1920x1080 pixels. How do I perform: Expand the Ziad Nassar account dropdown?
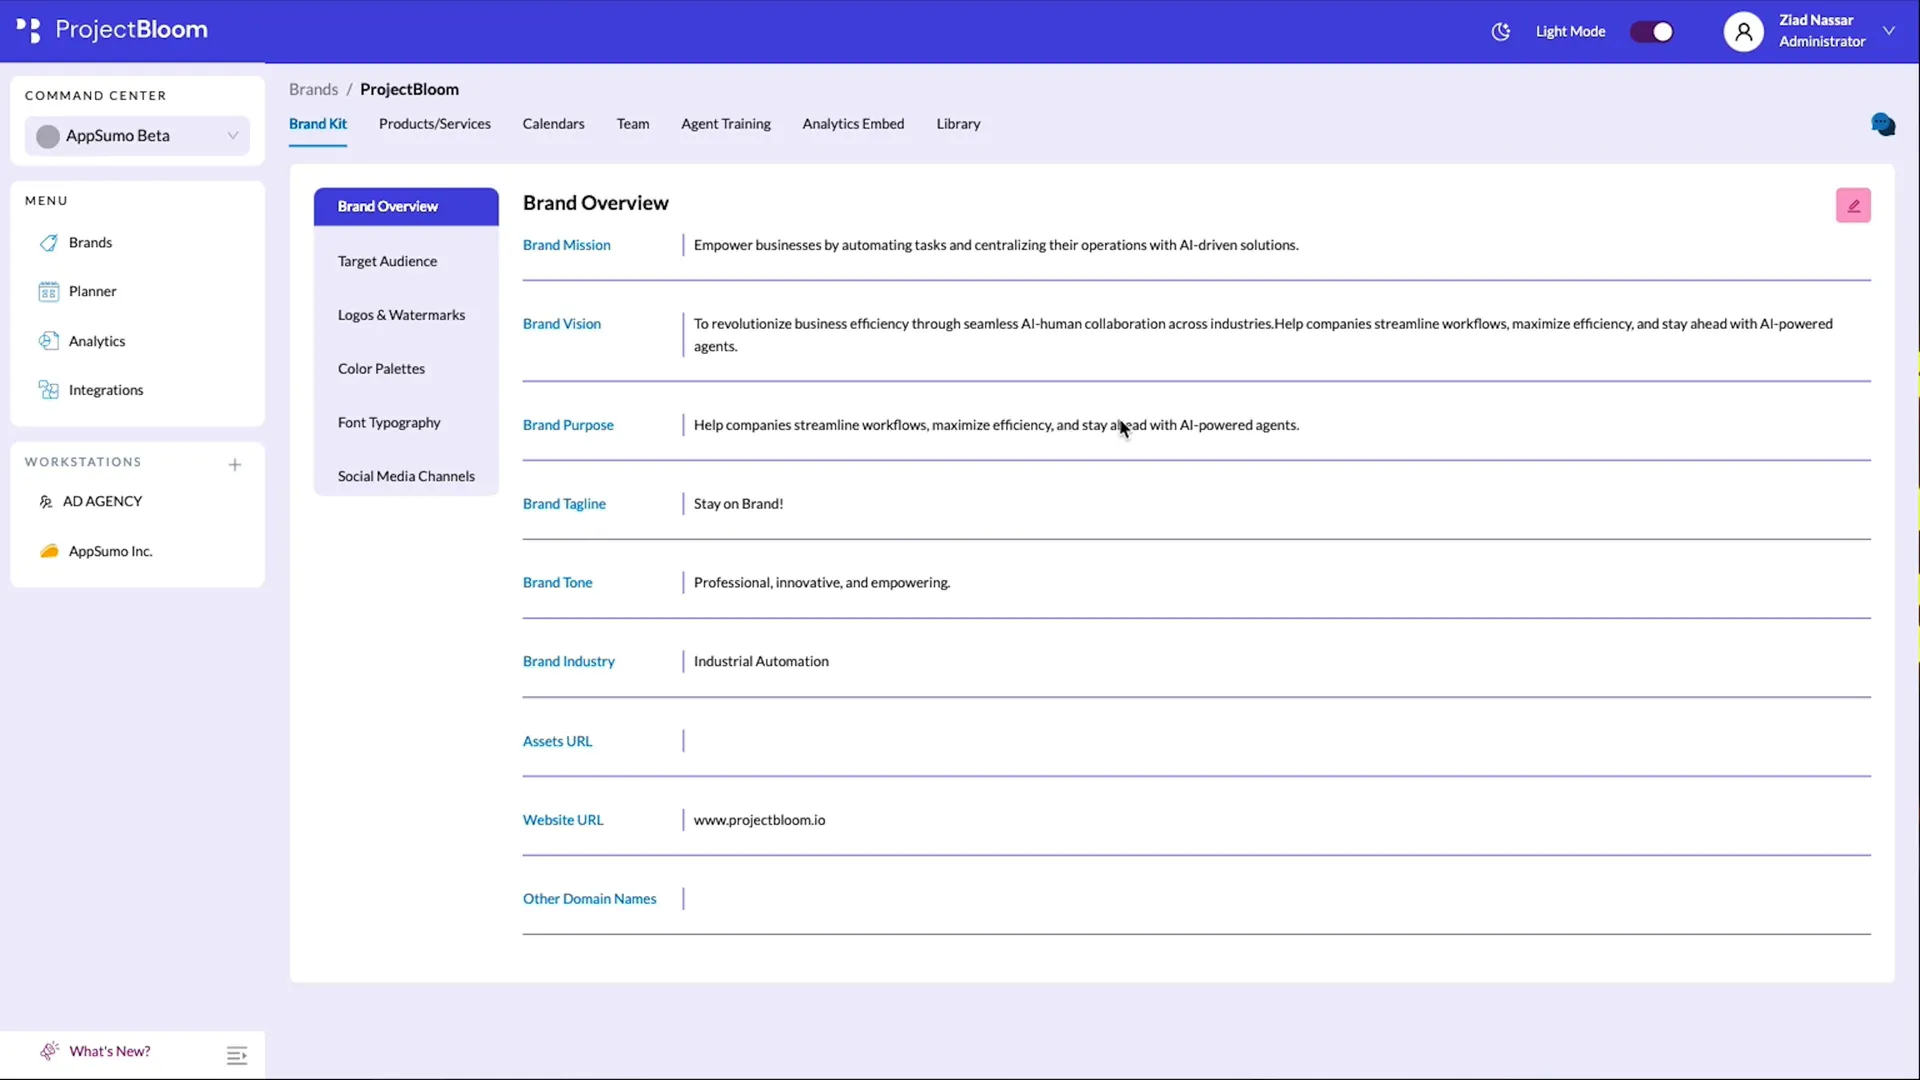pos(1889,31)
